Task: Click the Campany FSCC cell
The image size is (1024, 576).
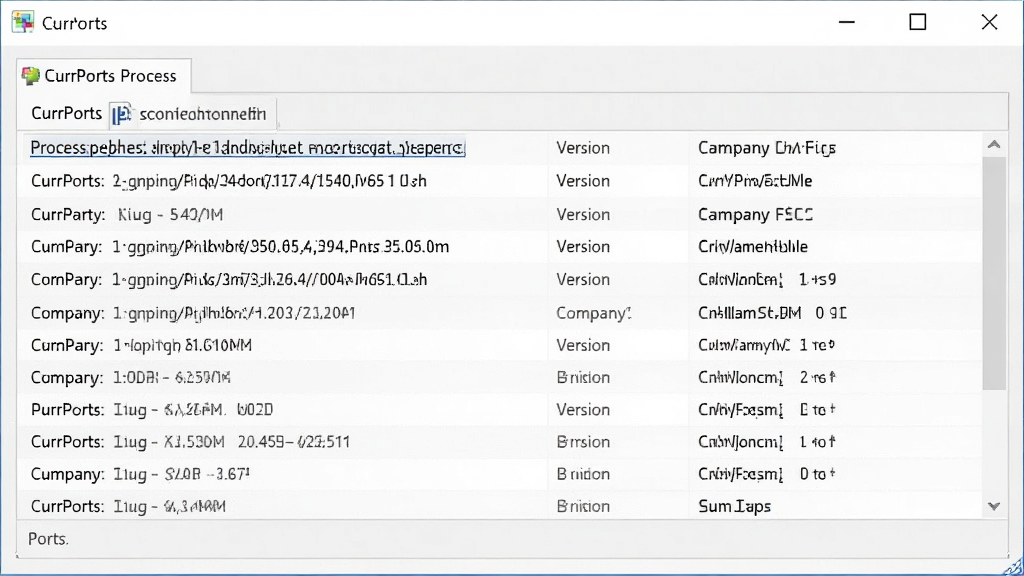Action: (x=755, y=214)
